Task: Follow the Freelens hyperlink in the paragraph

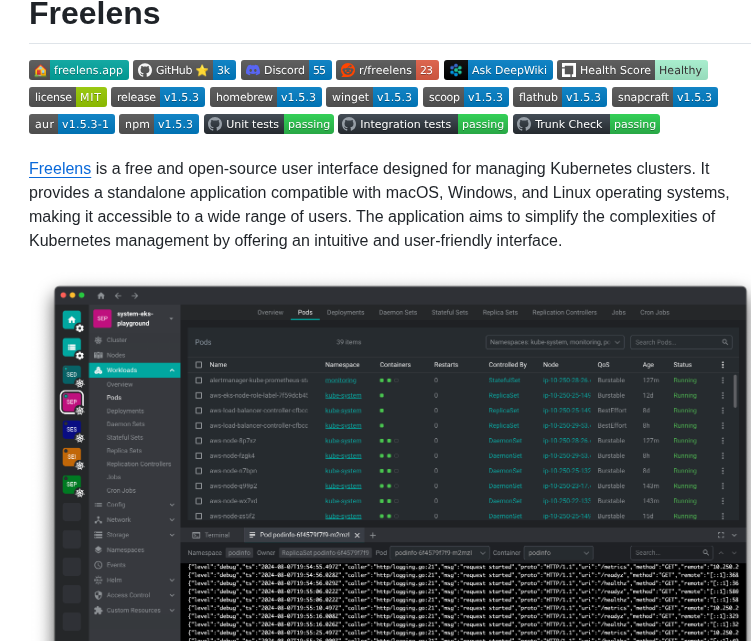Action: (60, 169)
